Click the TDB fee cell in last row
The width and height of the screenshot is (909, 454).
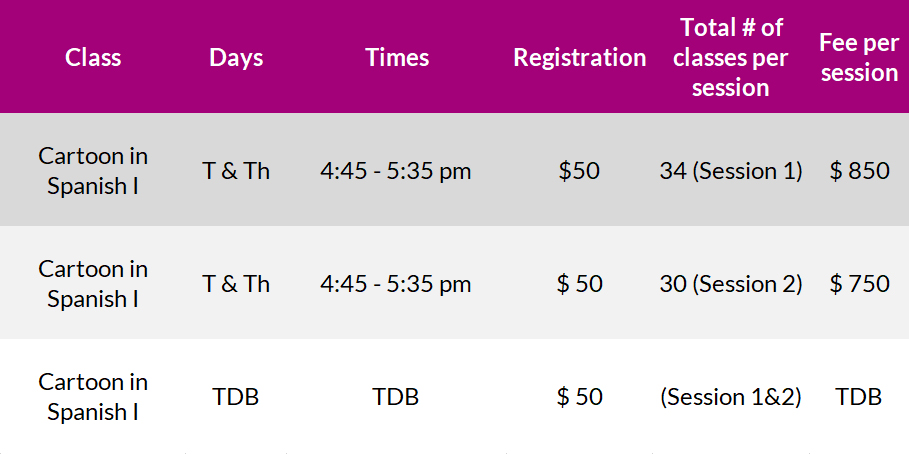(859, 397)
